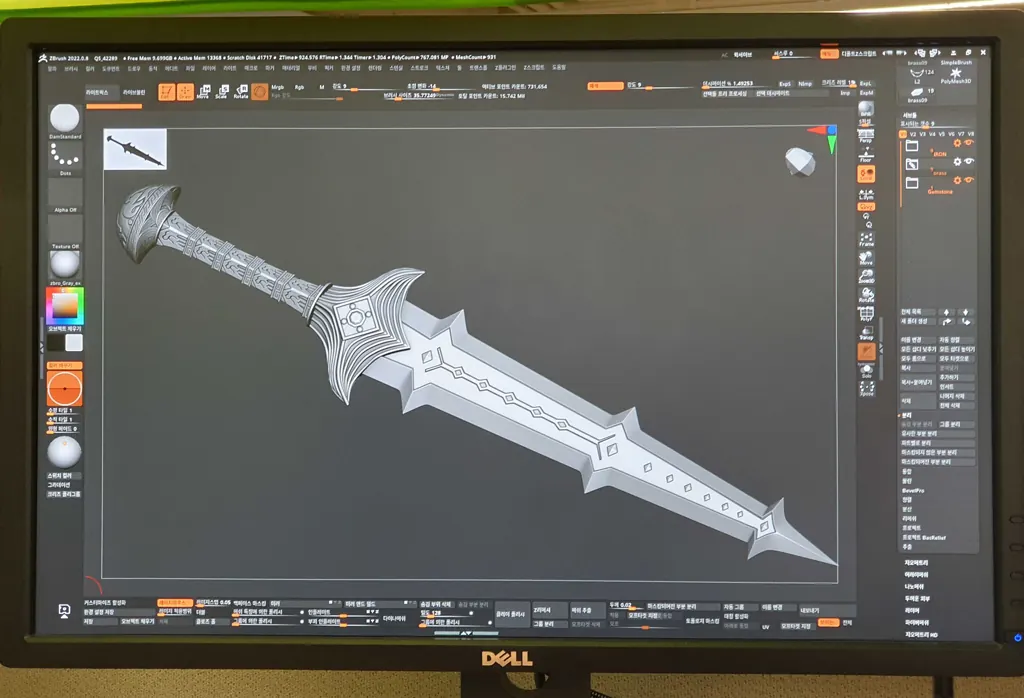Open settings gear for IRON folder

[957, 143]
